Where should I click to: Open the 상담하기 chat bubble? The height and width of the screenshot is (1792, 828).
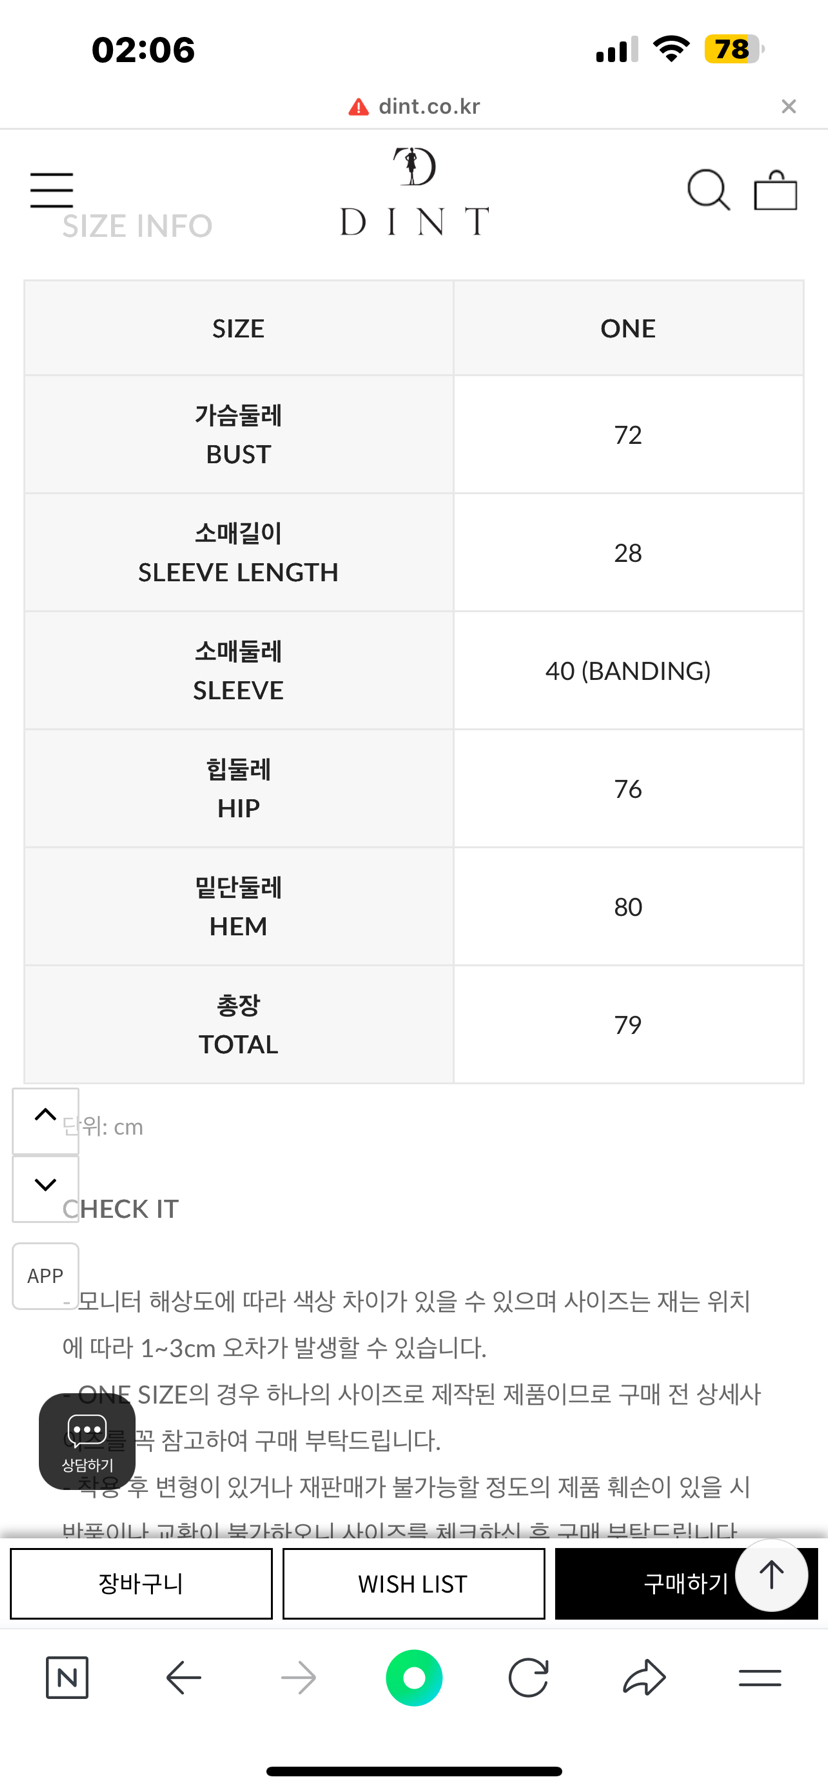87,1442
